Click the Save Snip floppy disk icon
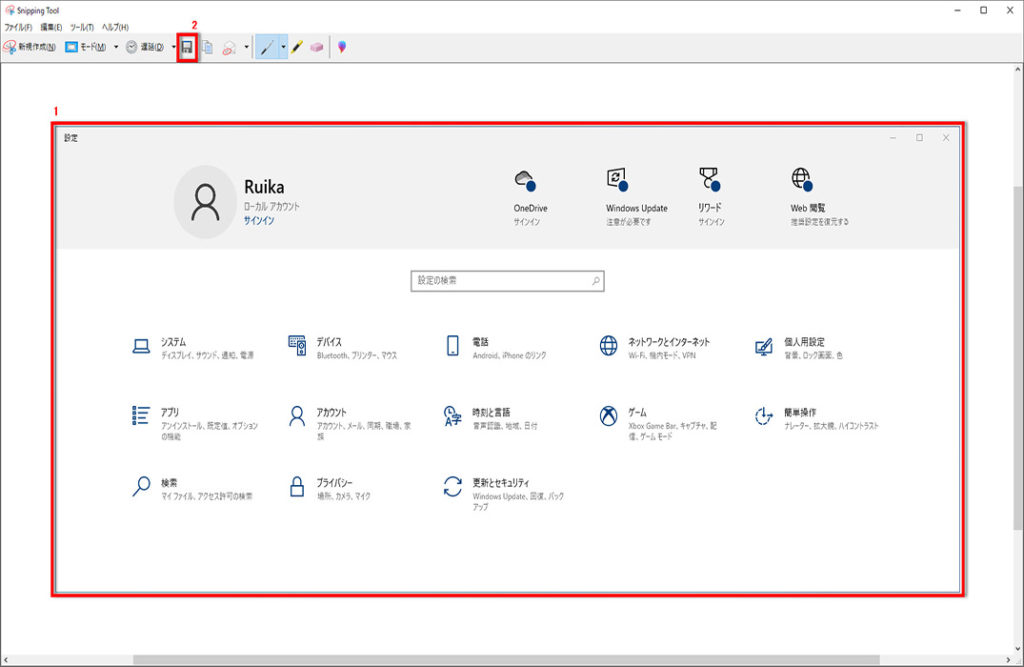This screenshot has width=1024, height=667. 187,47
